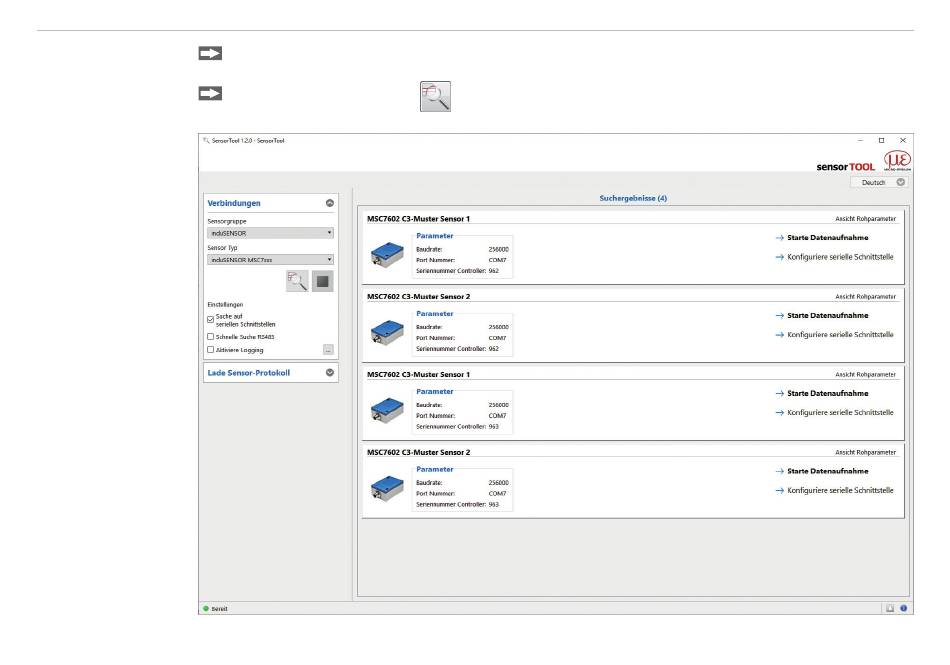Click the Suchergebnisse (4) heading
Image resolution: width=950 pixels, height=665 pixels.
point(633,198)
